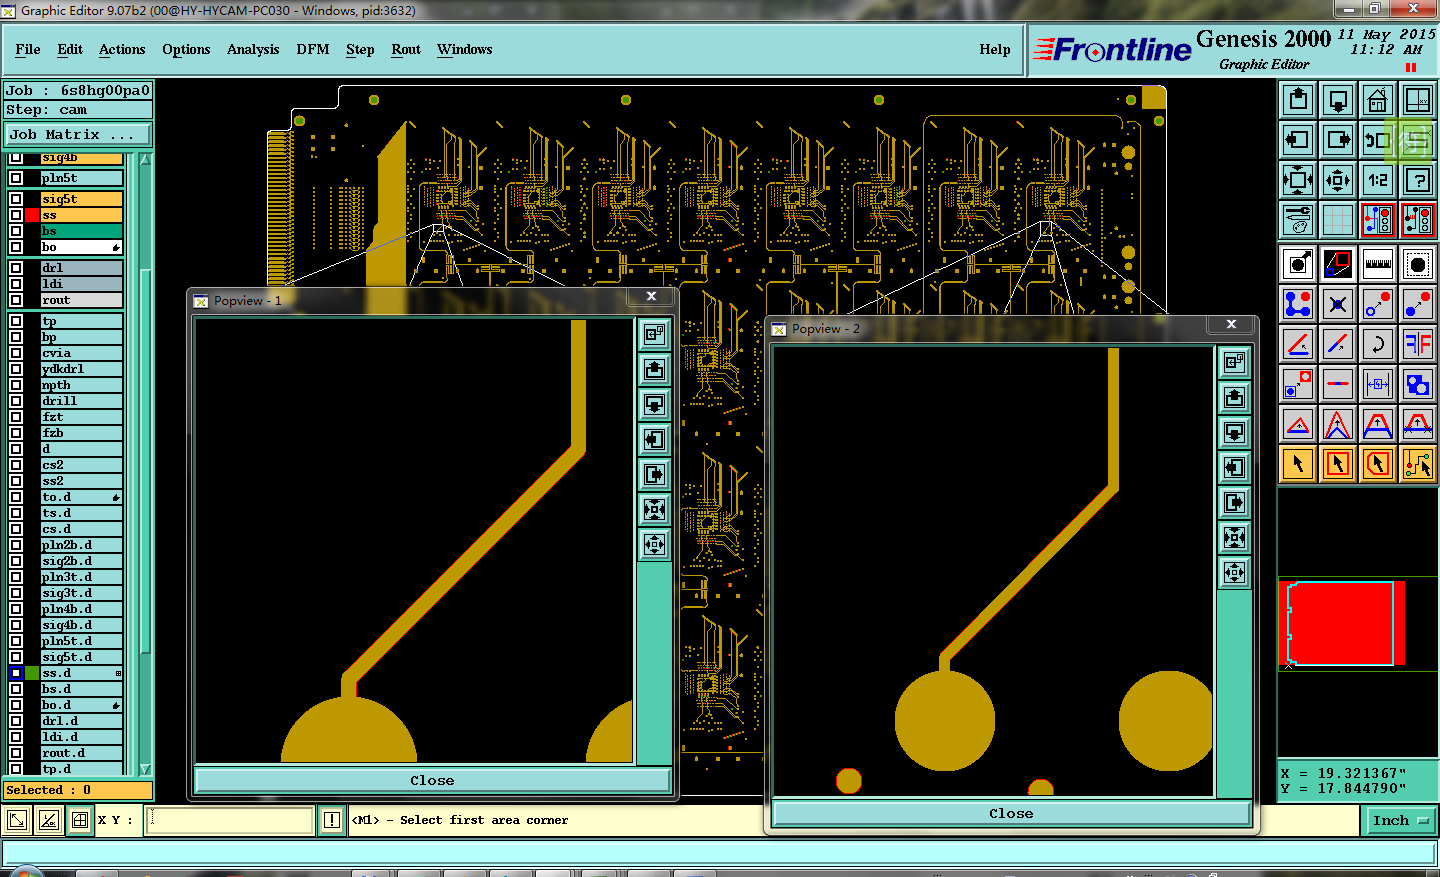
Task: Click the red color swatch beside ss layer
Action: (x=32, y=215)
